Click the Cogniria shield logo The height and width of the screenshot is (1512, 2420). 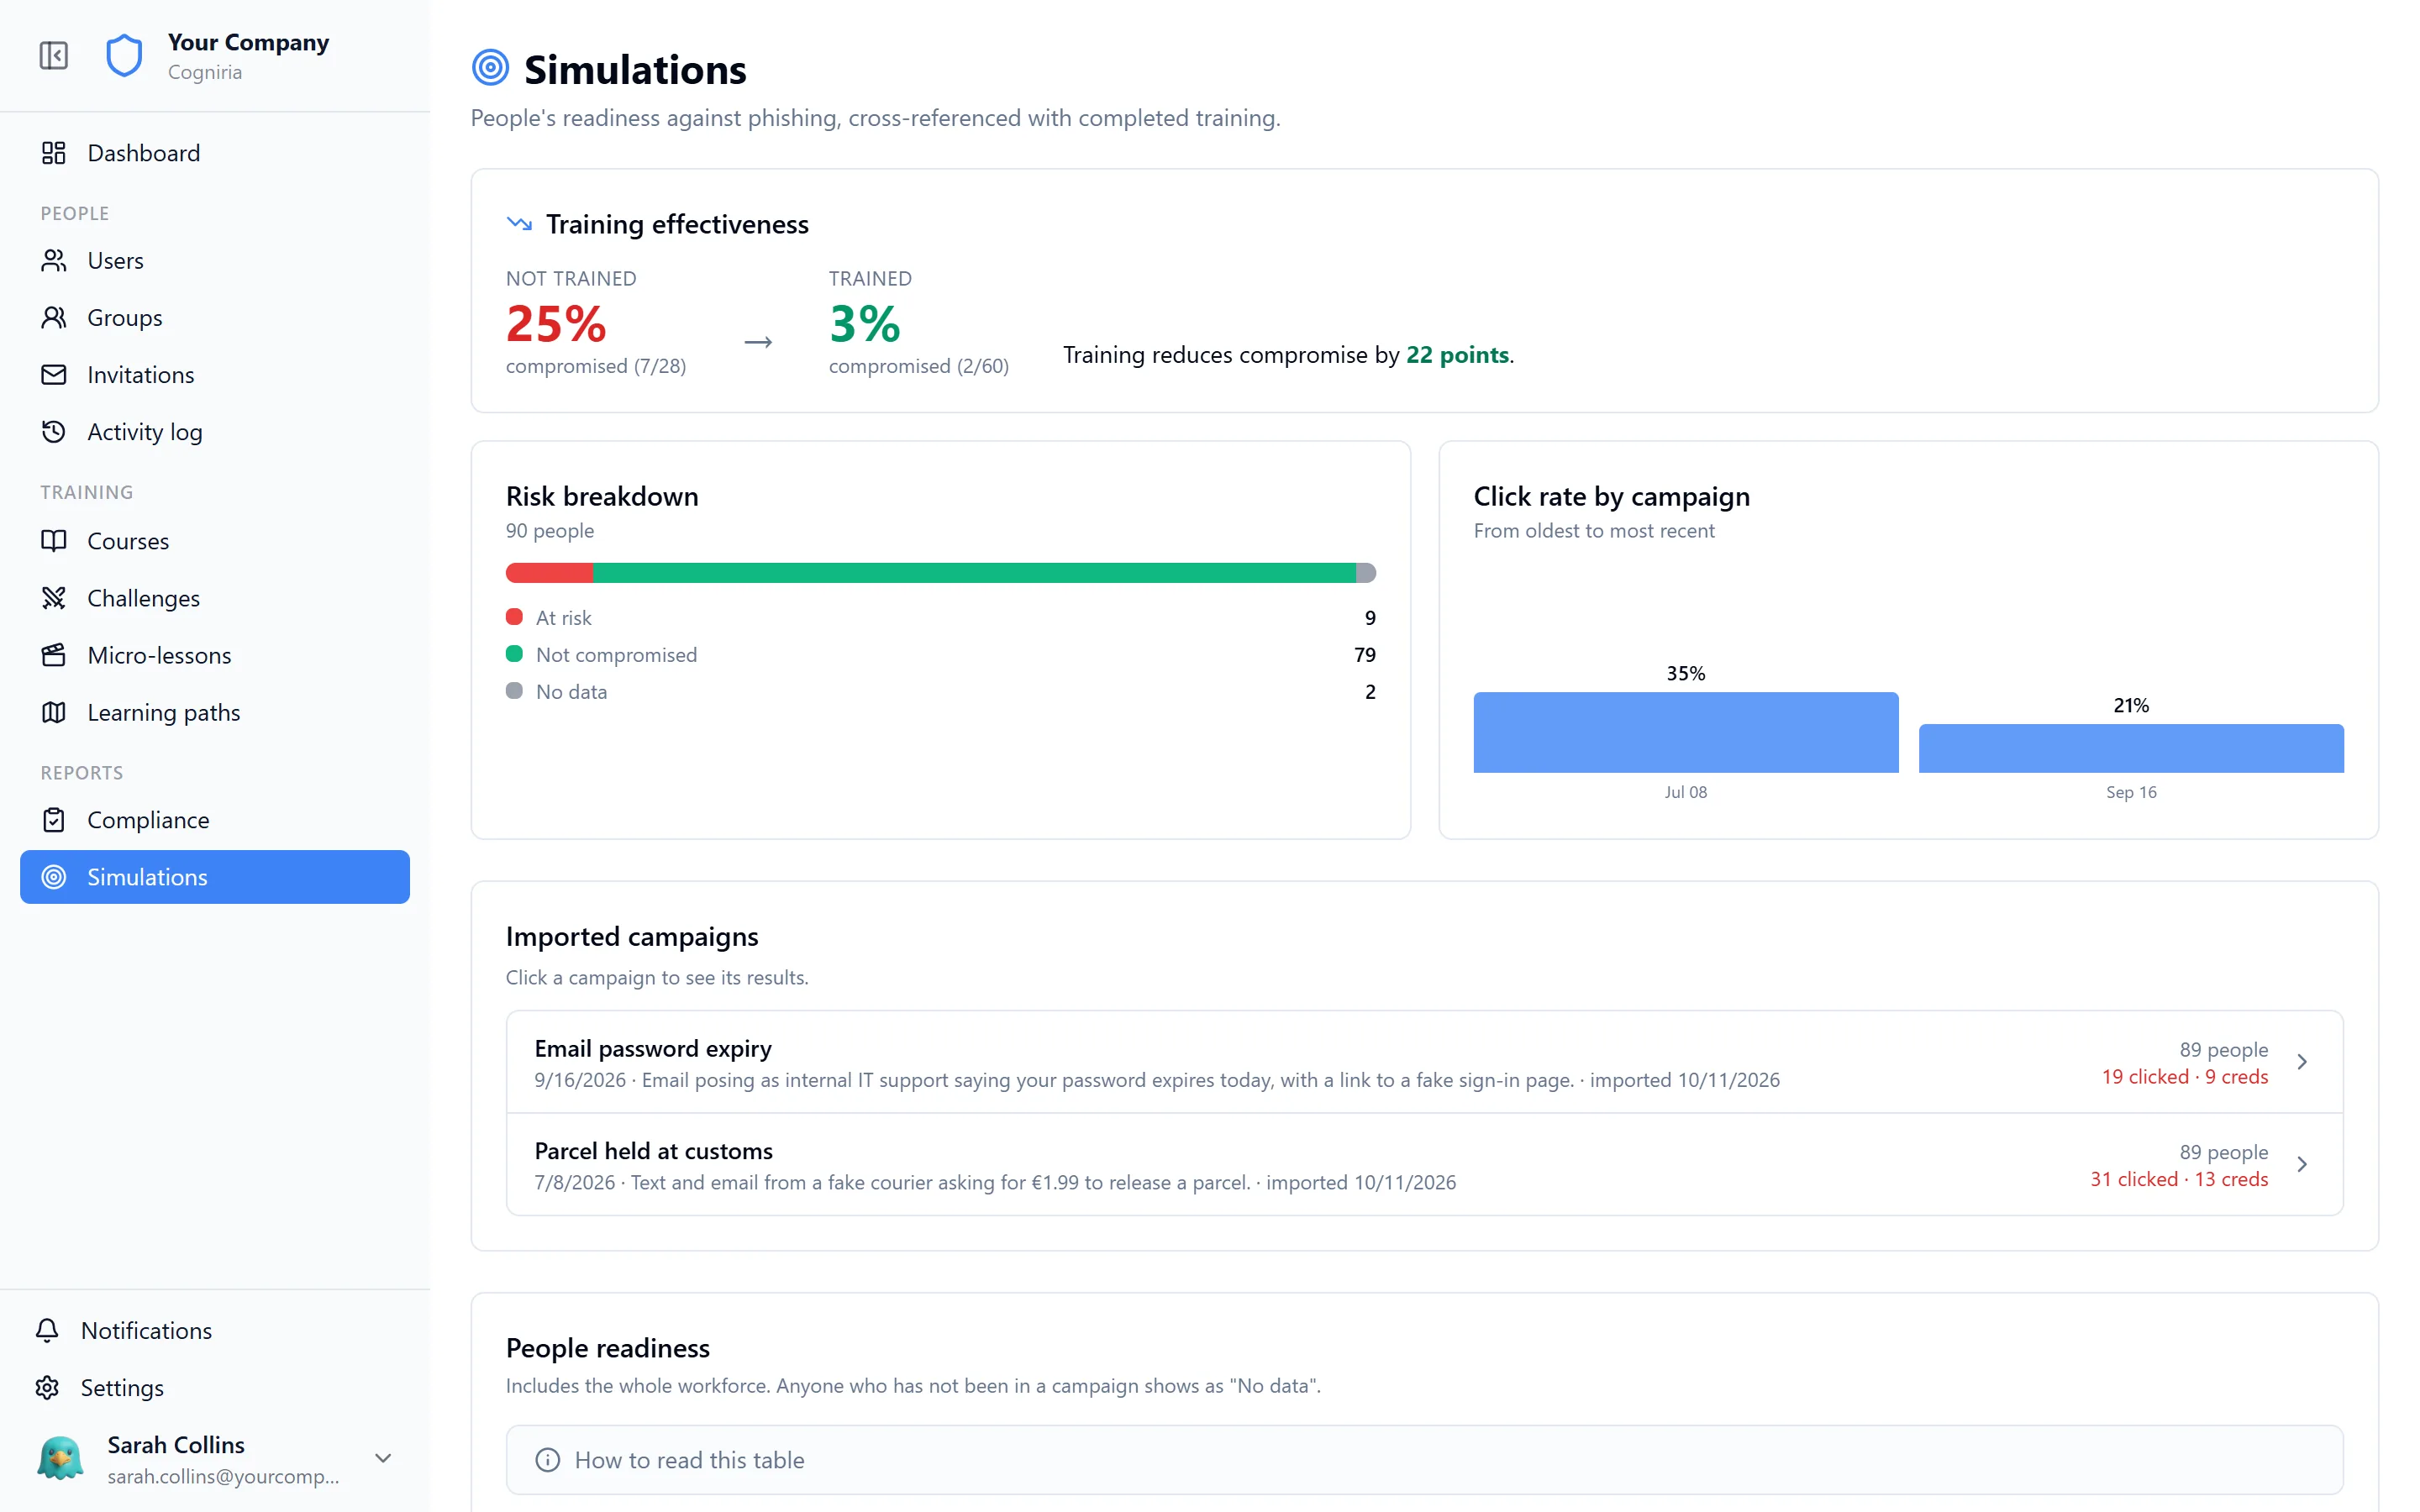[124, 55]
